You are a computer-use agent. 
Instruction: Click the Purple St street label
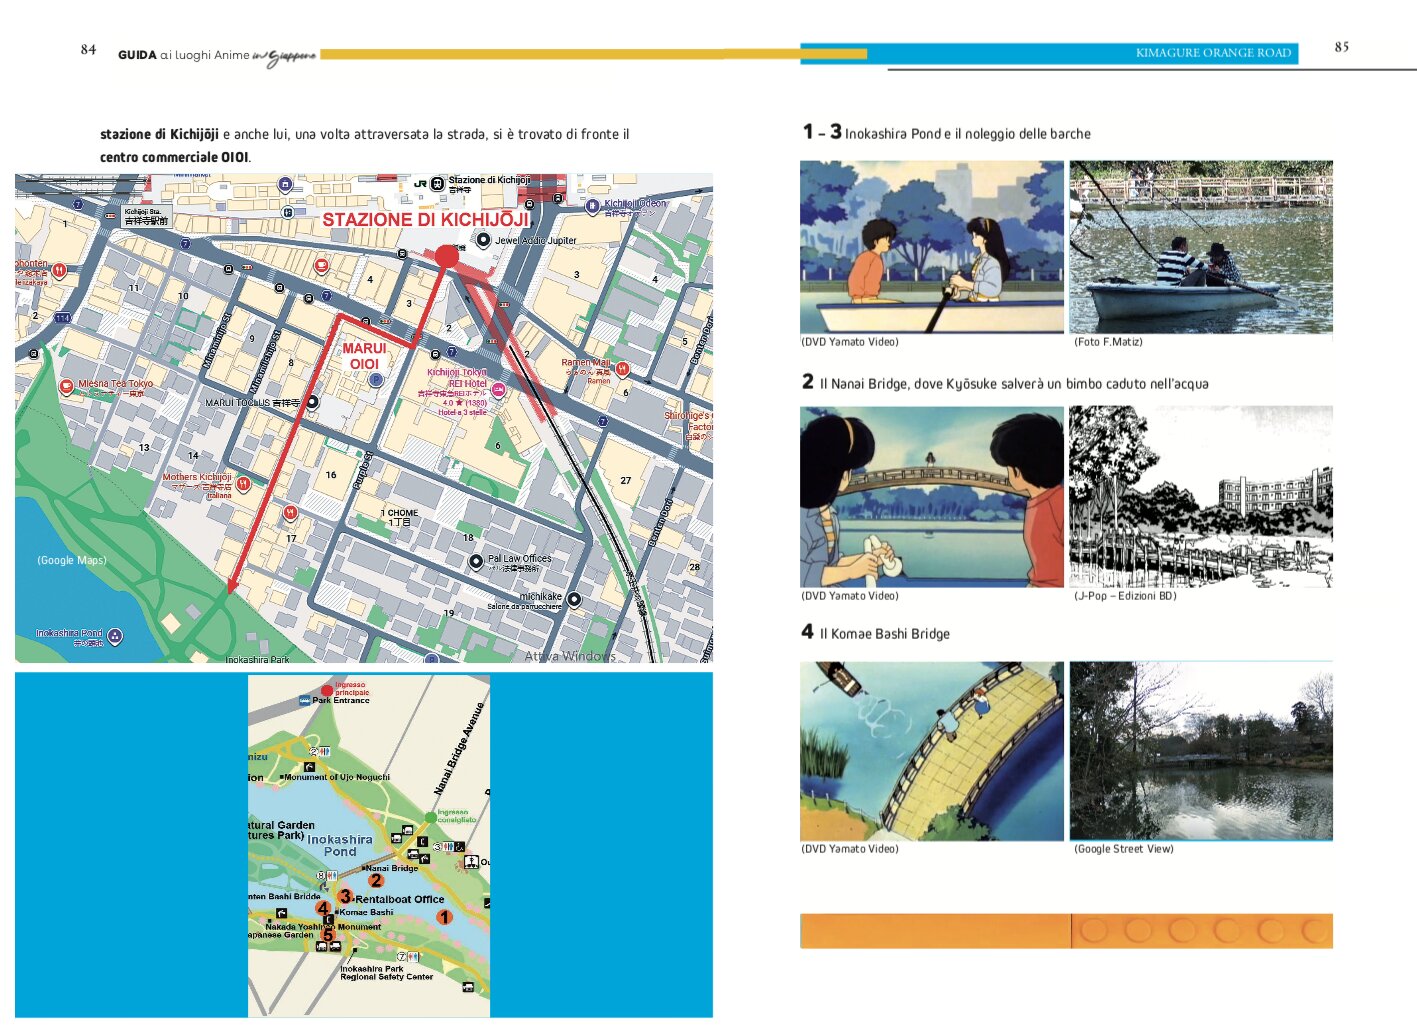pyautogui.click(x=363, y=470)
